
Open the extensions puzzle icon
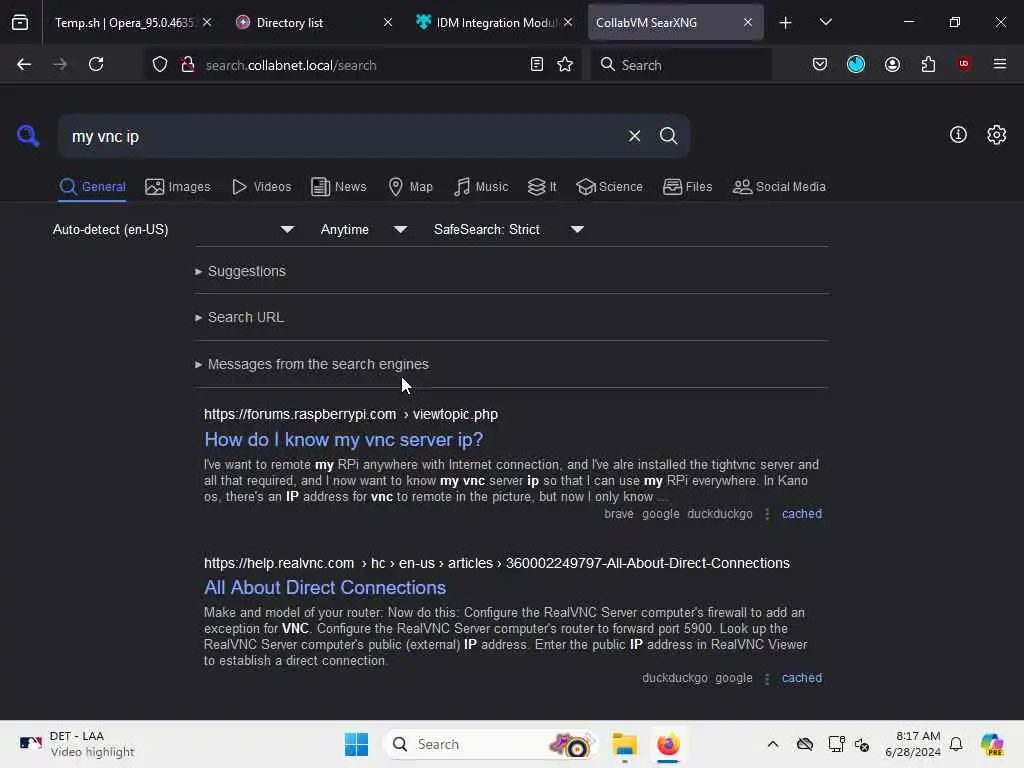(928, 64)
